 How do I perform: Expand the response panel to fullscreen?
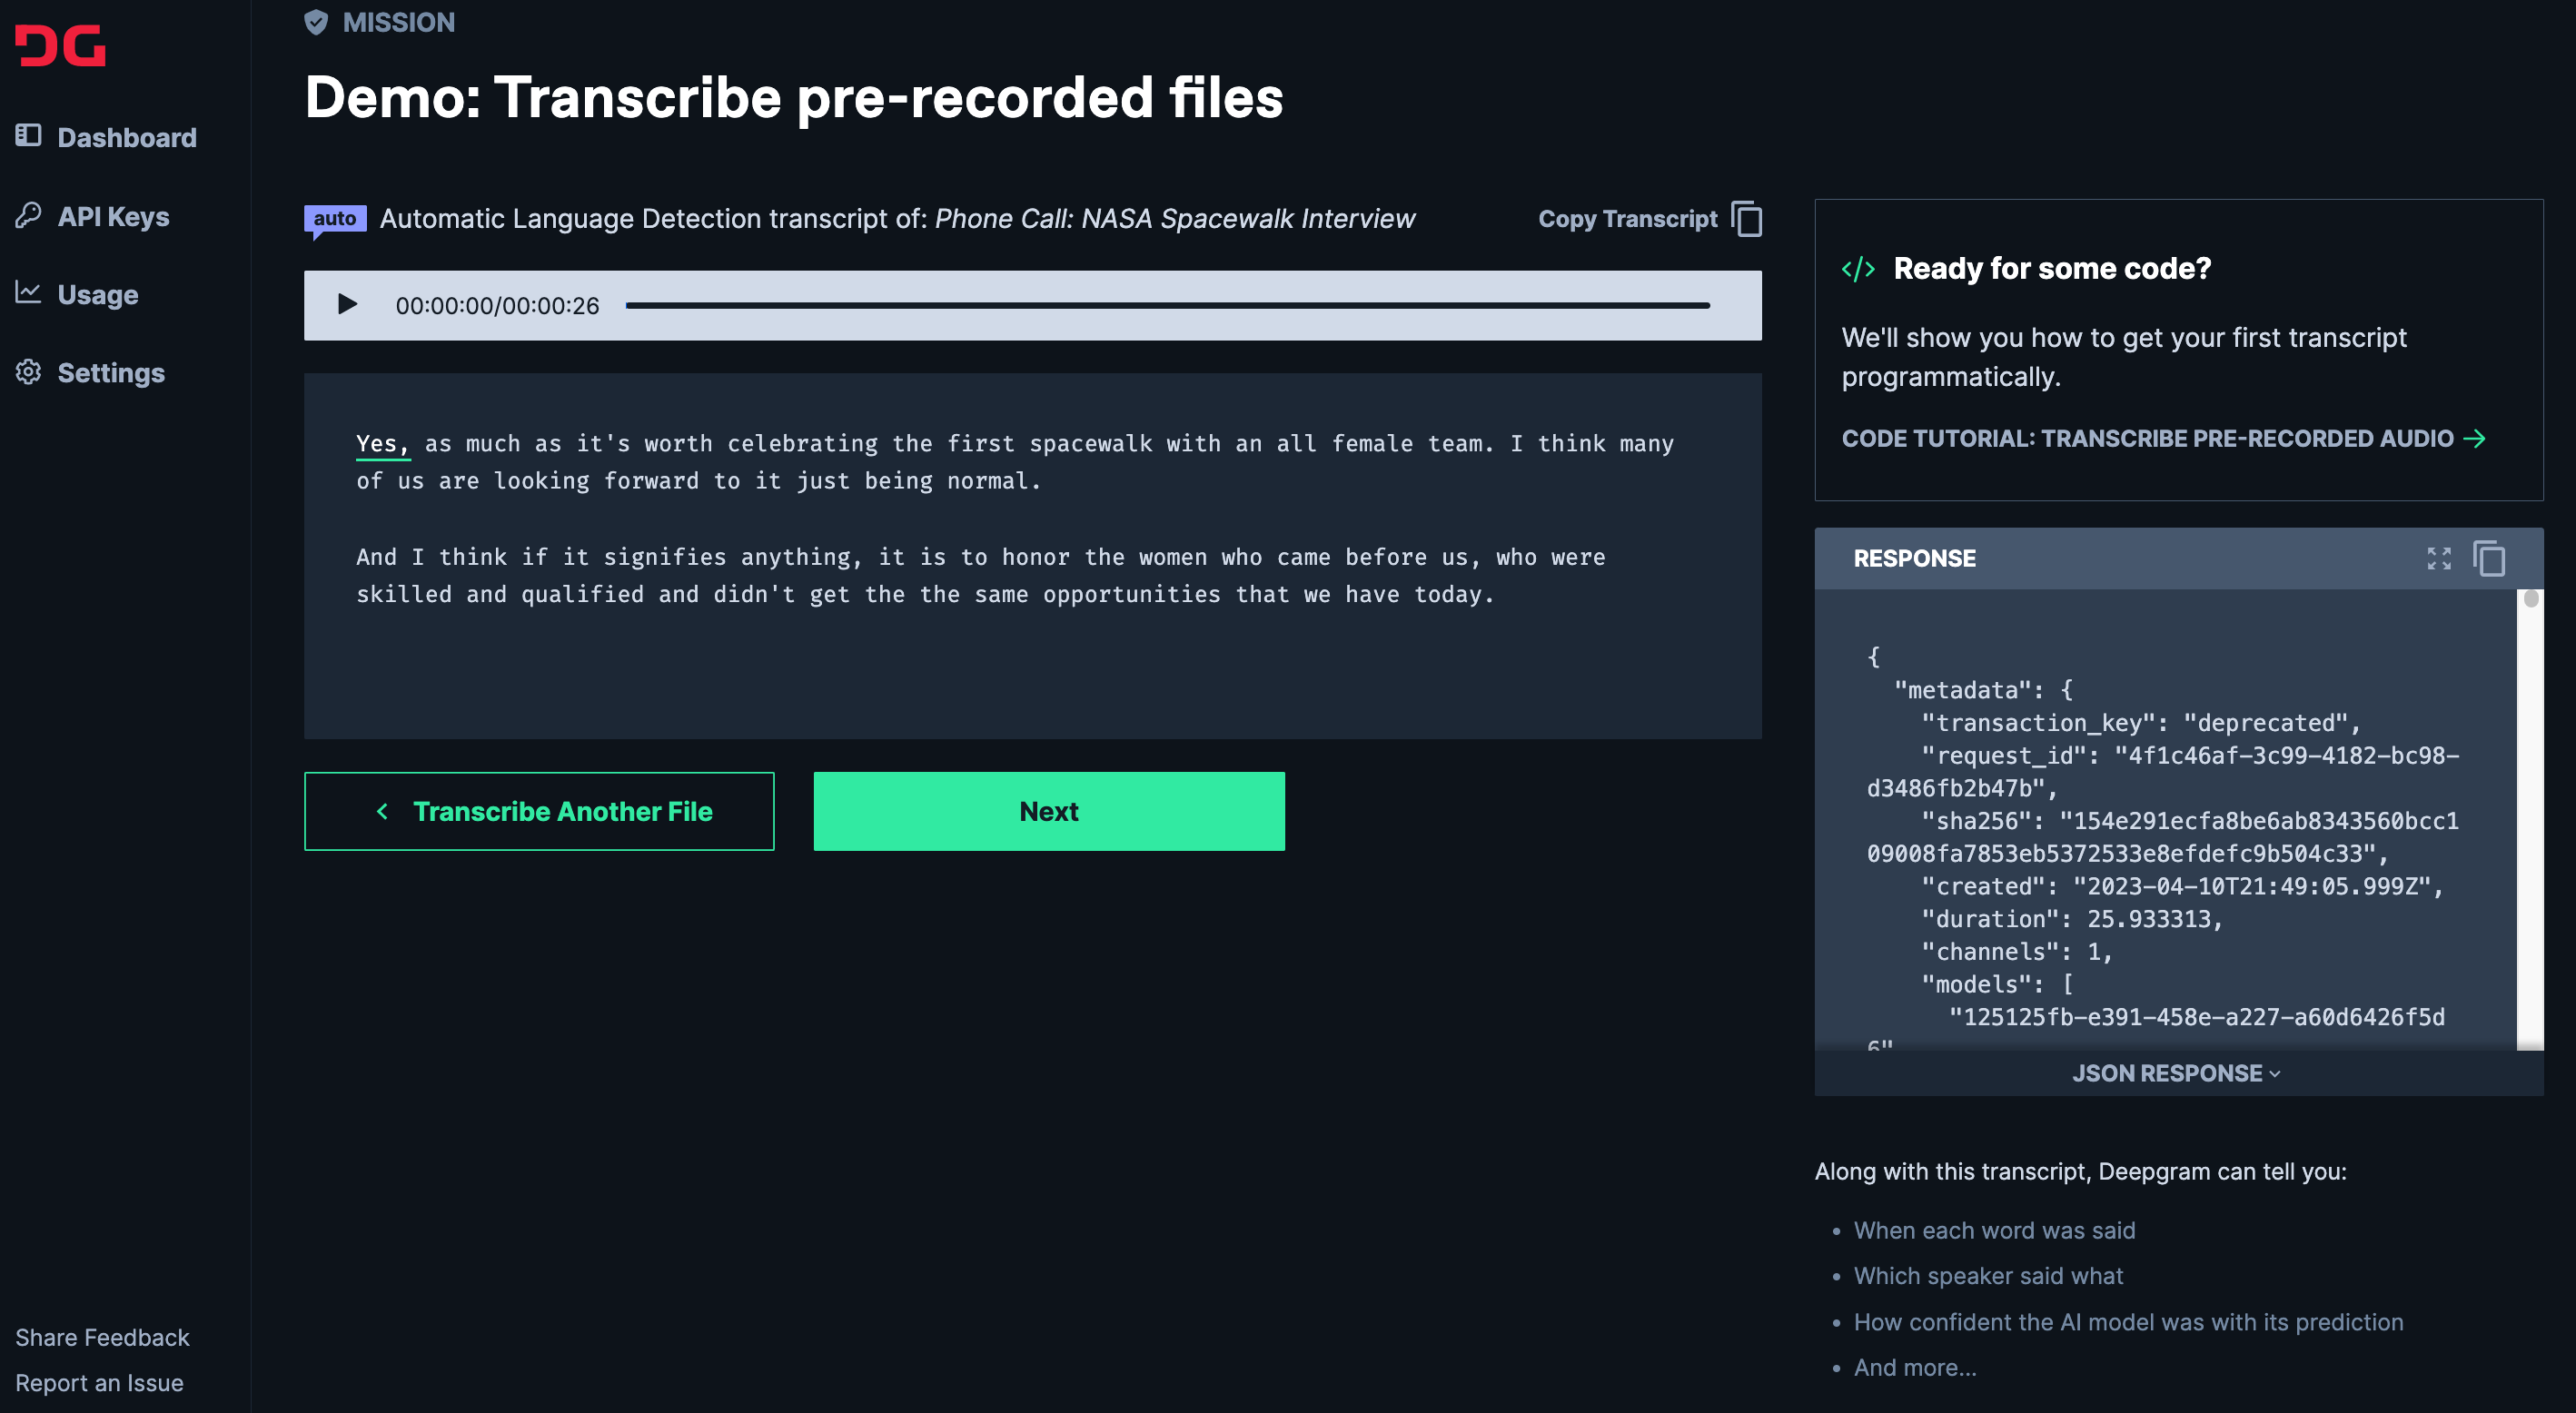coord(2438,558)
